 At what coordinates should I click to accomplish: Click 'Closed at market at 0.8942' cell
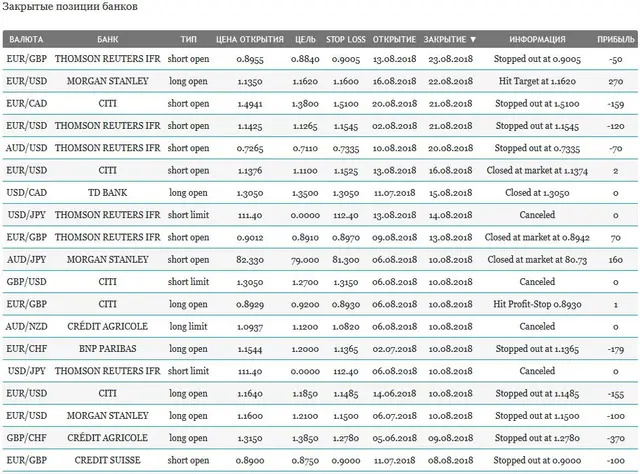537,237
